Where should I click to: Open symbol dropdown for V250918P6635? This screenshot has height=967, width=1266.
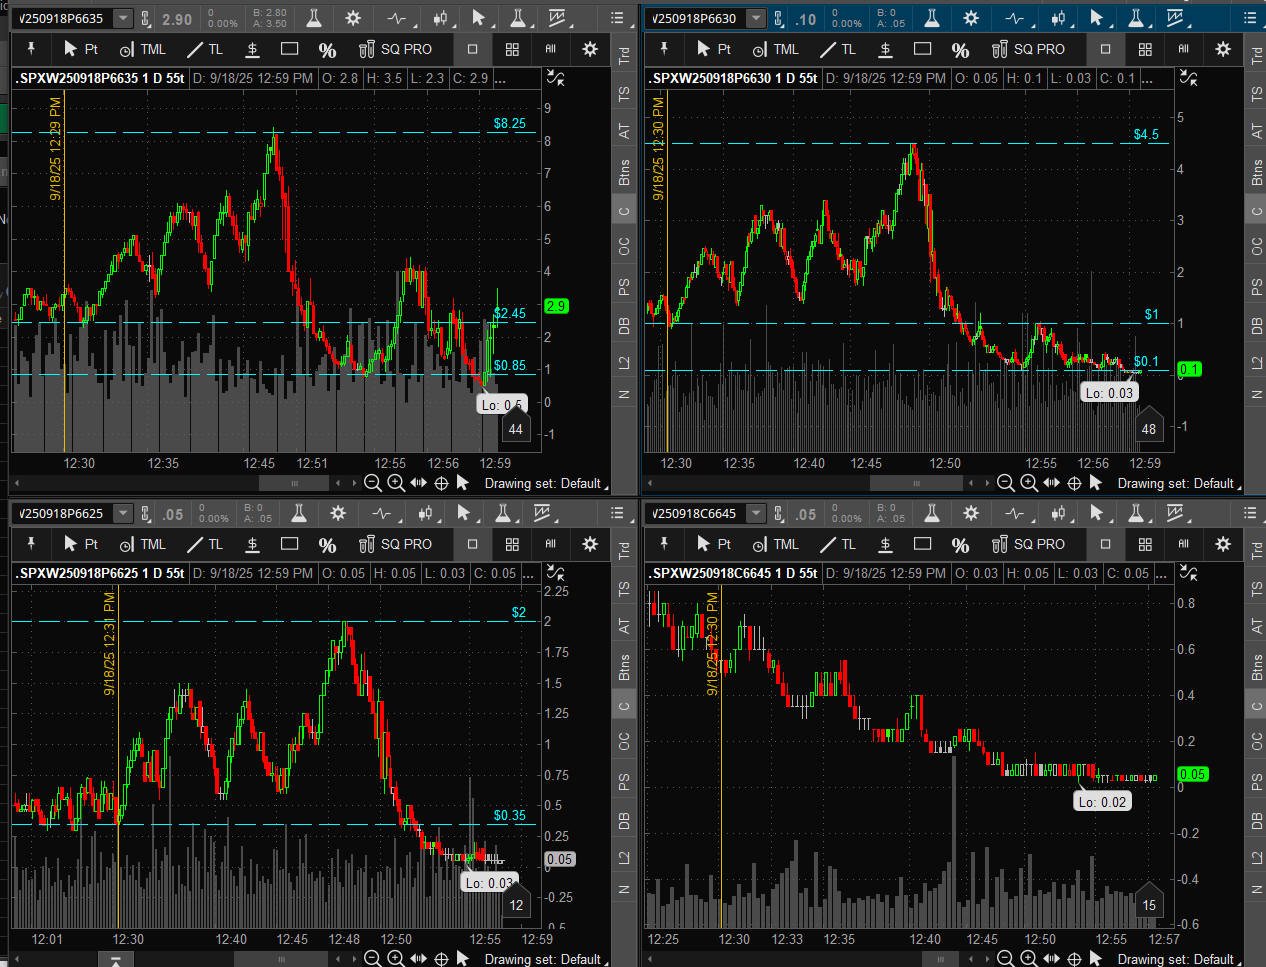pyautogui.click(x=122, y=19)
